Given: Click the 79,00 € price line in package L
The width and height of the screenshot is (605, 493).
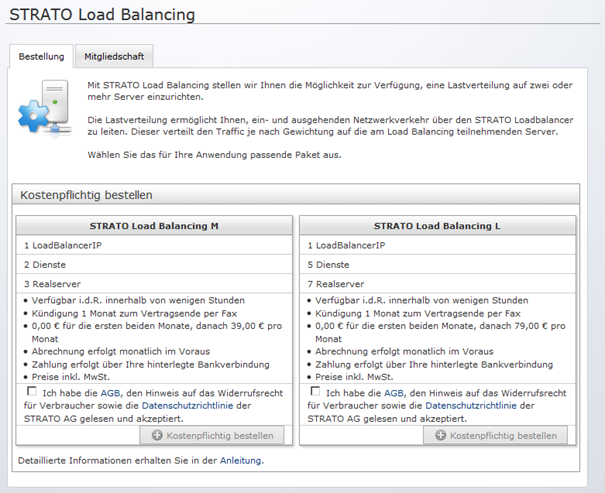Looking at the screenshot, I should point(440,332).
